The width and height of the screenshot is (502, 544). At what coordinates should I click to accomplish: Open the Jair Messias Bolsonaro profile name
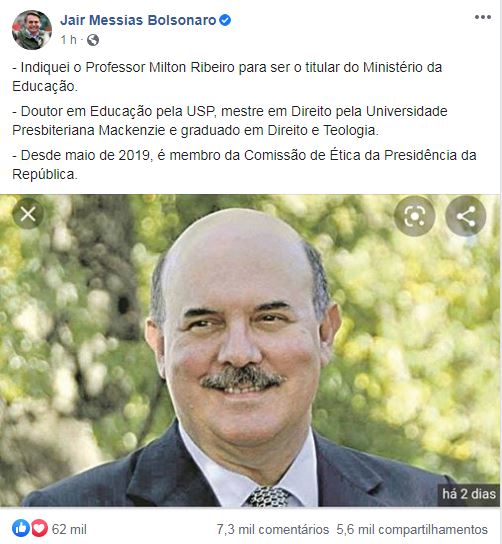point(138,20)
